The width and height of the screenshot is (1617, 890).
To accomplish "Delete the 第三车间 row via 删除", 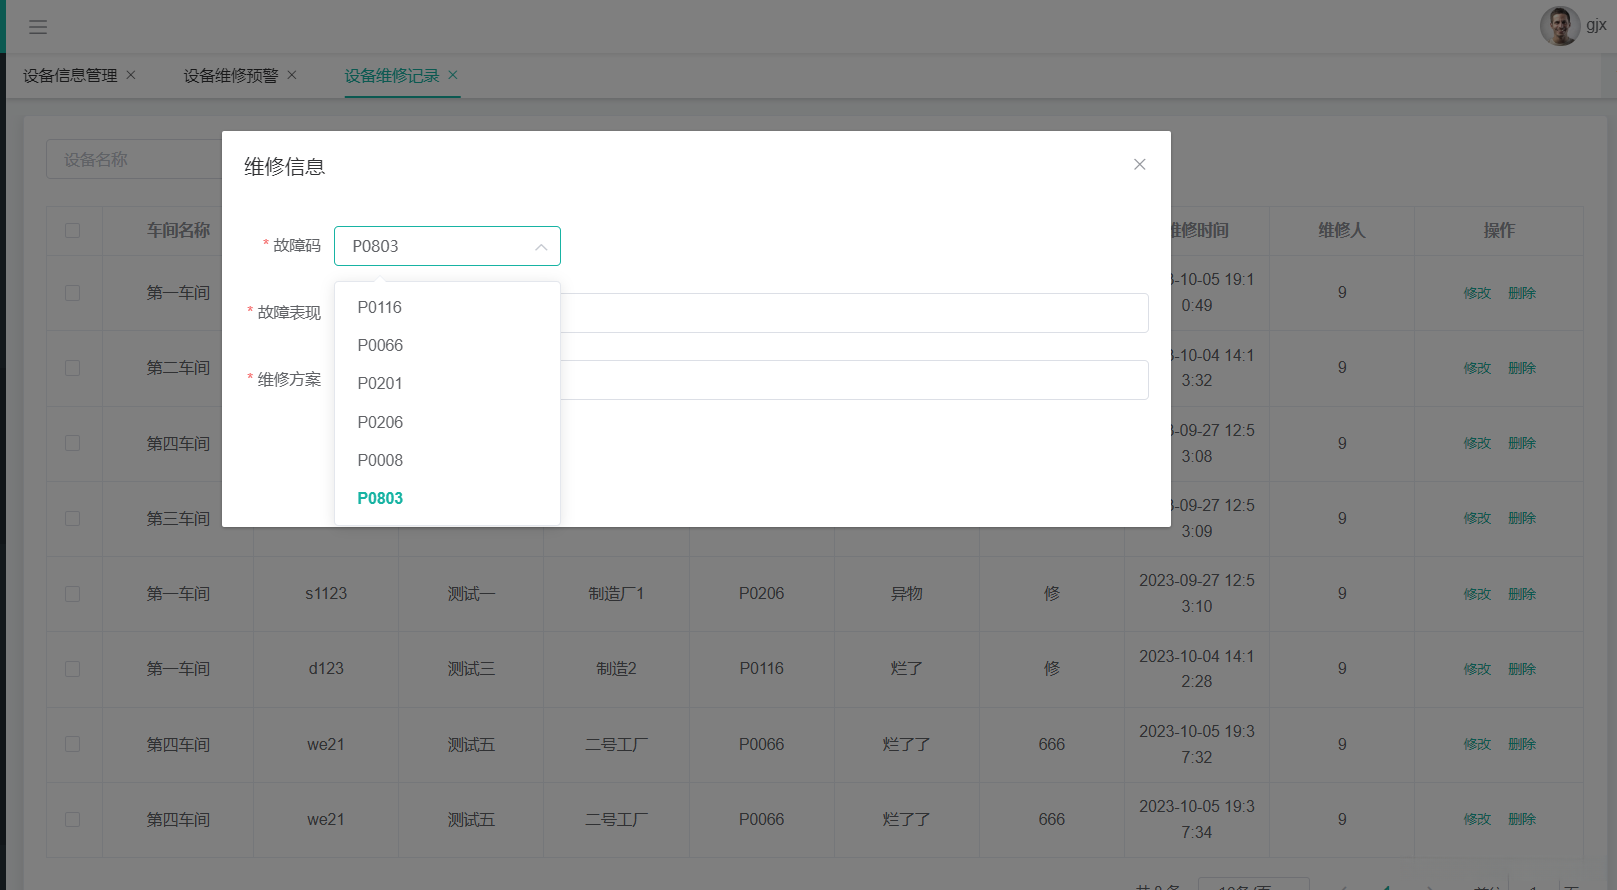I will point(1522,518).
